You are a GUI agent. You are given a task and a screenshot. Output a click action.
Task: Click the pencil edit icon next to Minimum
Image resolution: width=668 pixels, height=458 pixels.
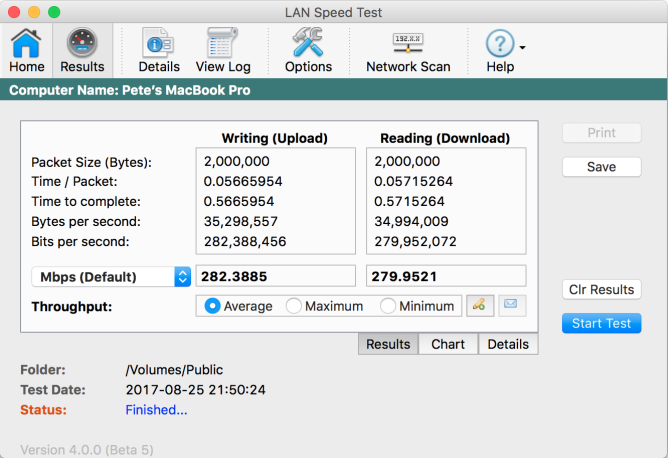pyautogui.click(x=480, y=305)
